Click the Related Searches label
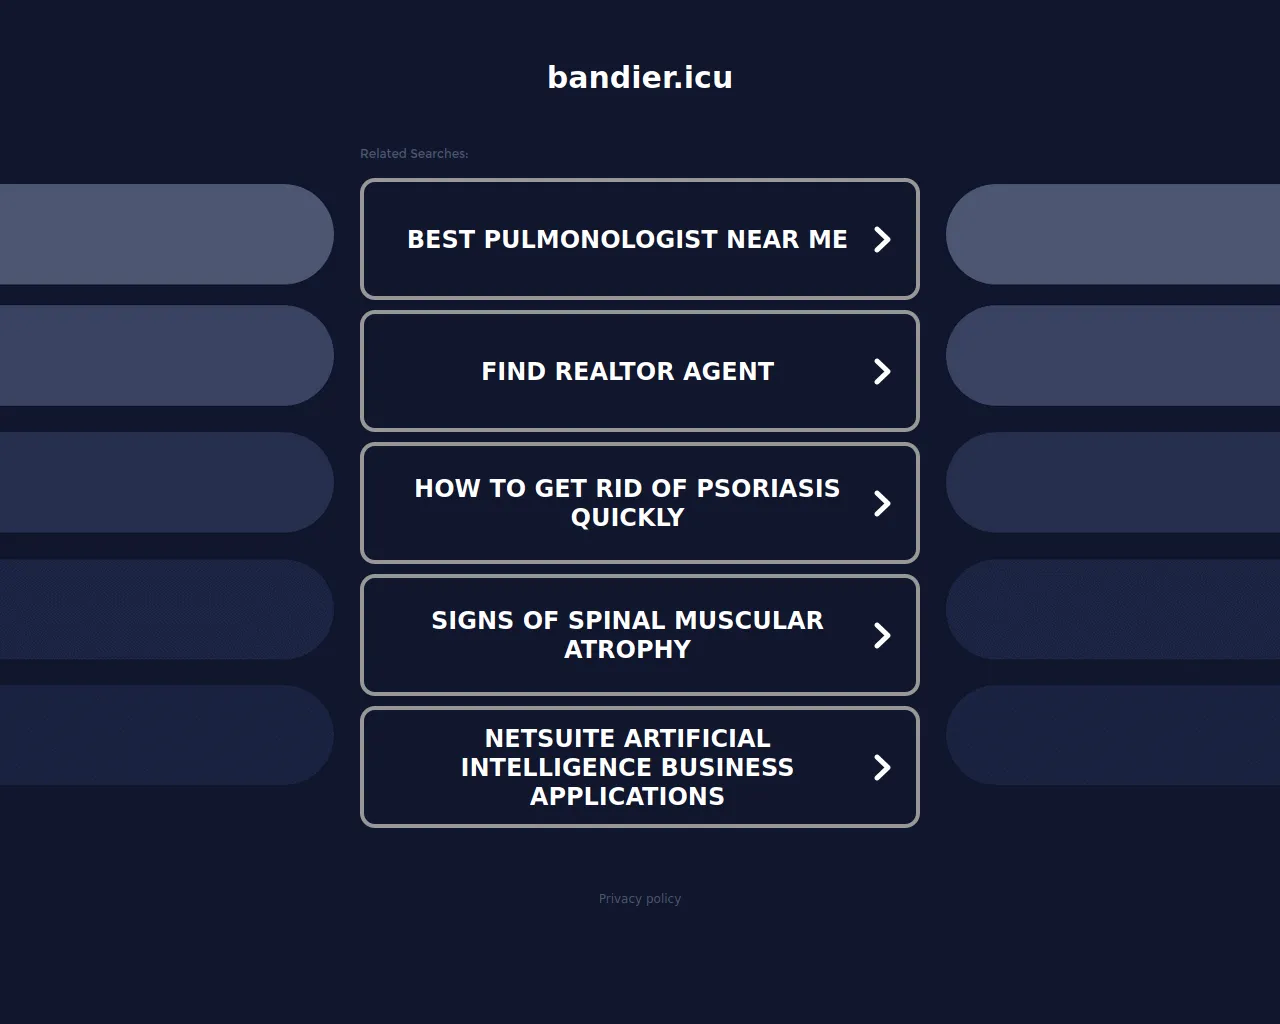The height and width of the screenshot is (1024, 1280). pyautogui.click(x=414, y=154)
